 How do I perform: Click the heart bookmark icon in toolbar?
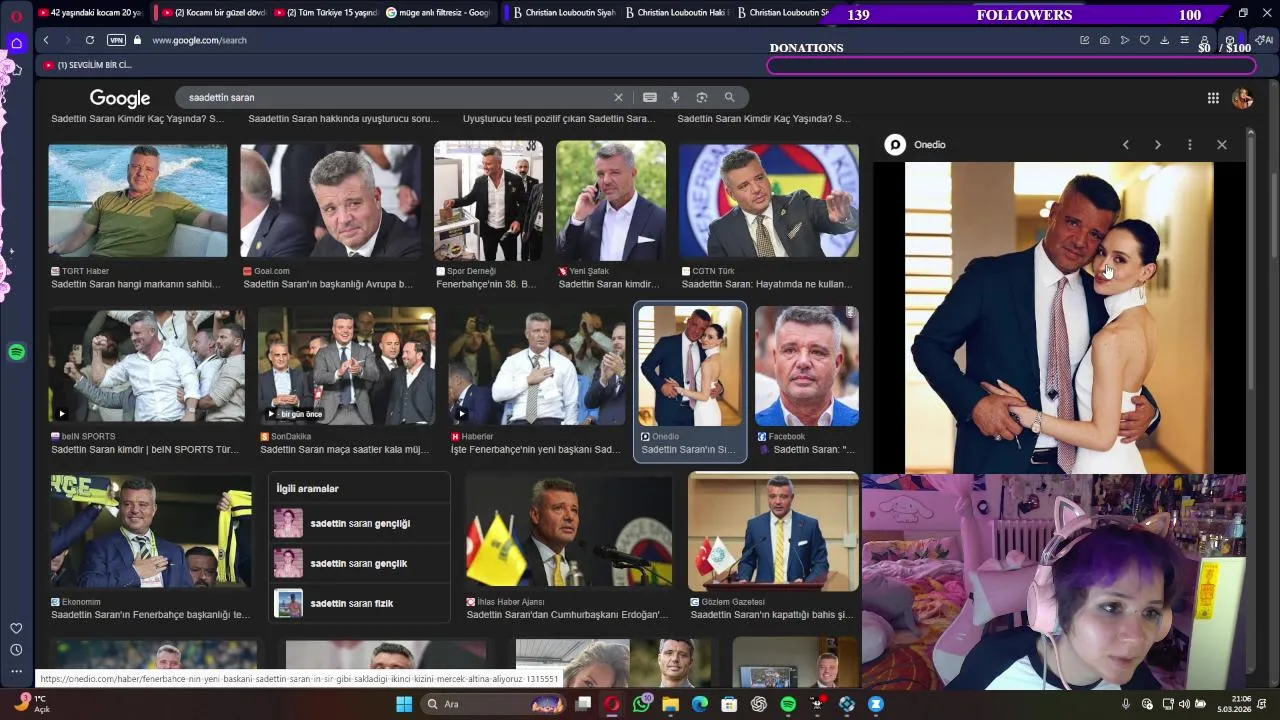[1144, 40]
